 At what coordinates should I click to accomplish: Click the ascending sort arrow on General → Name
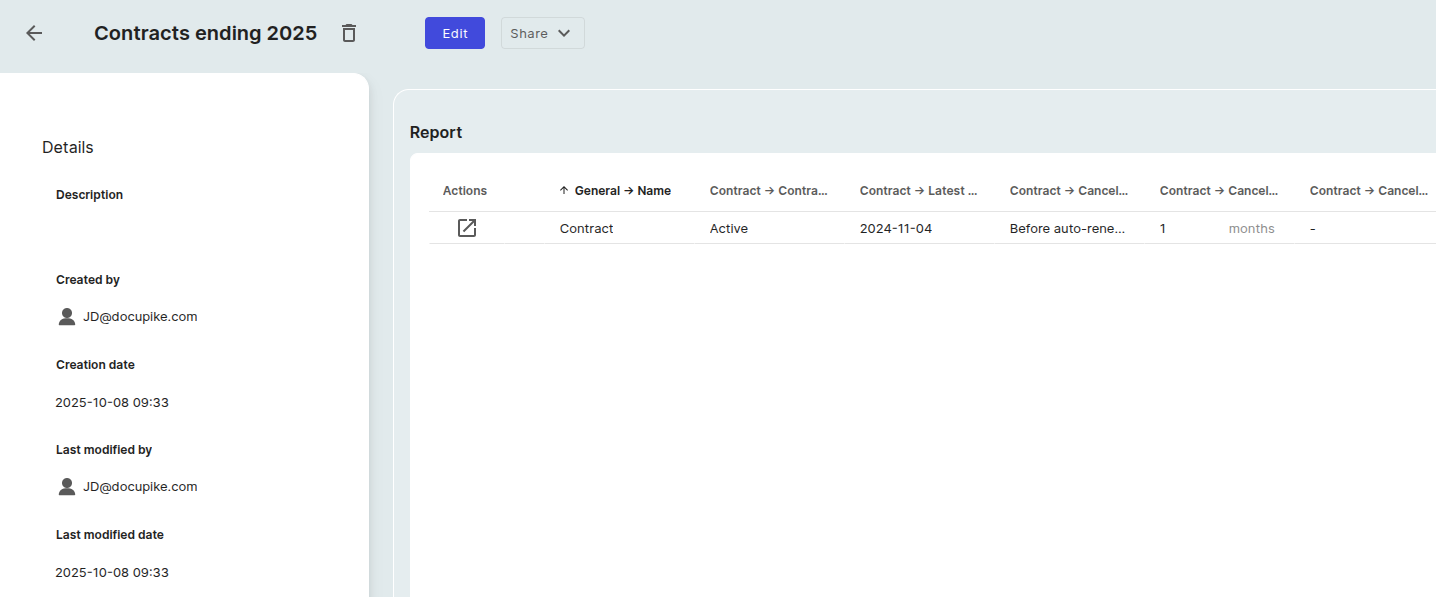(563, 190)
